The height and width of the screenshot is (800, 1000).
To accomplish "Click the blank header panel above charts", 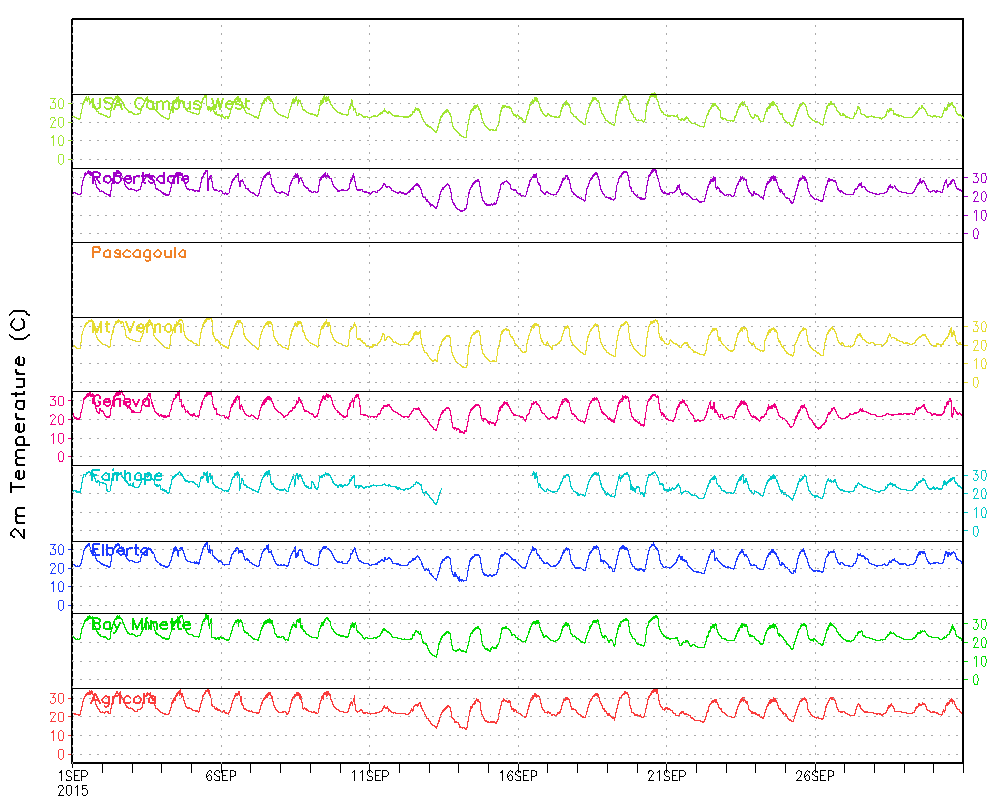I will [517, 56].
